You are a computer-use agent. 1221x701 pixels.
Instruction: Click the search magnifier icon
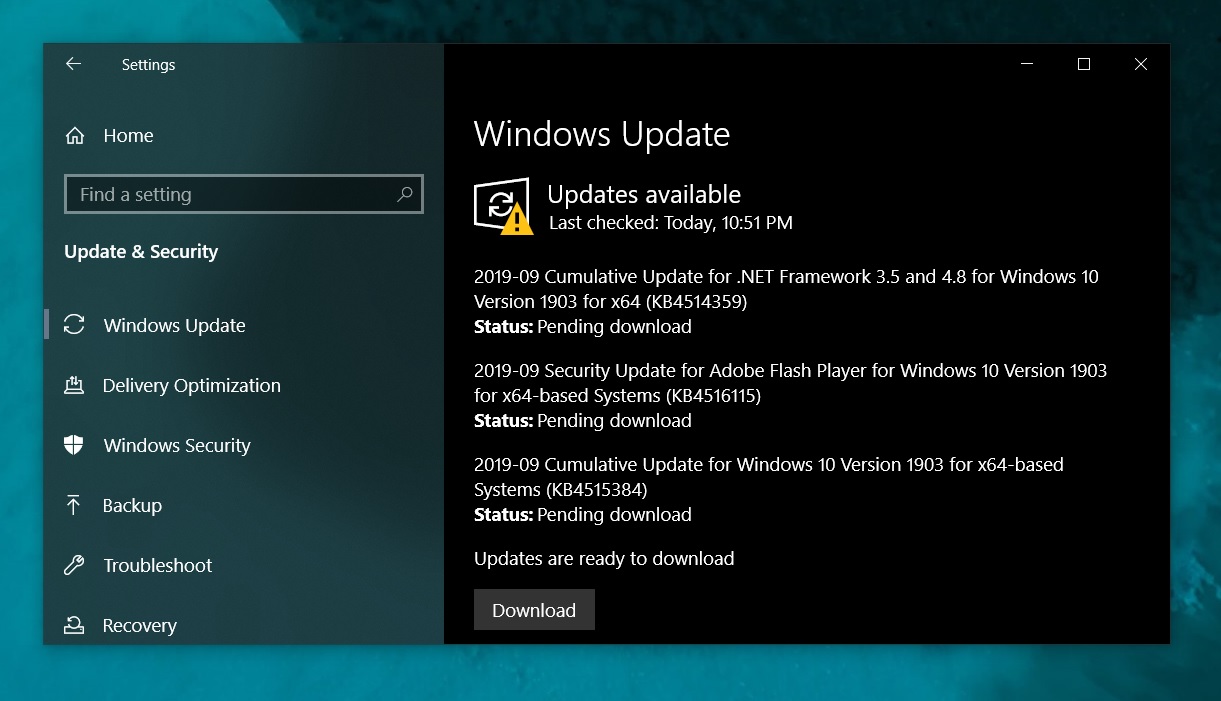click(405, 194)
